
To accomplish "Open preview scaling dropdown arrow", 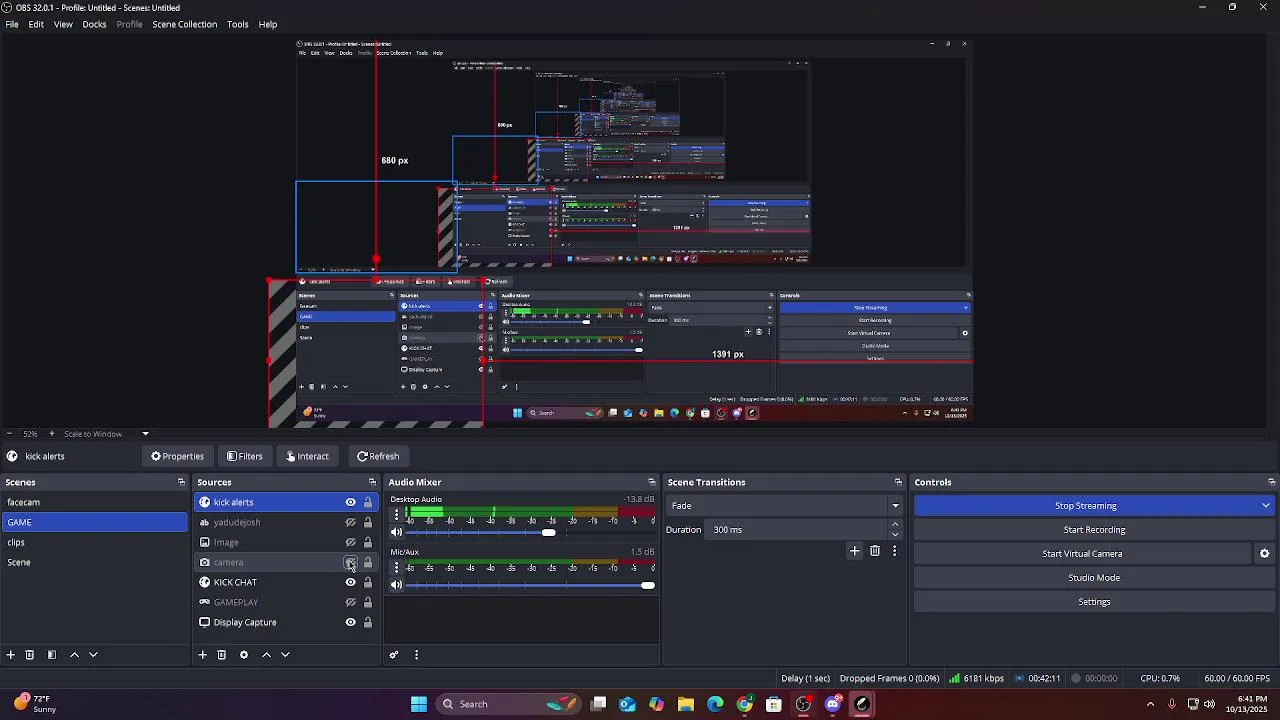I will pos(145,434).
